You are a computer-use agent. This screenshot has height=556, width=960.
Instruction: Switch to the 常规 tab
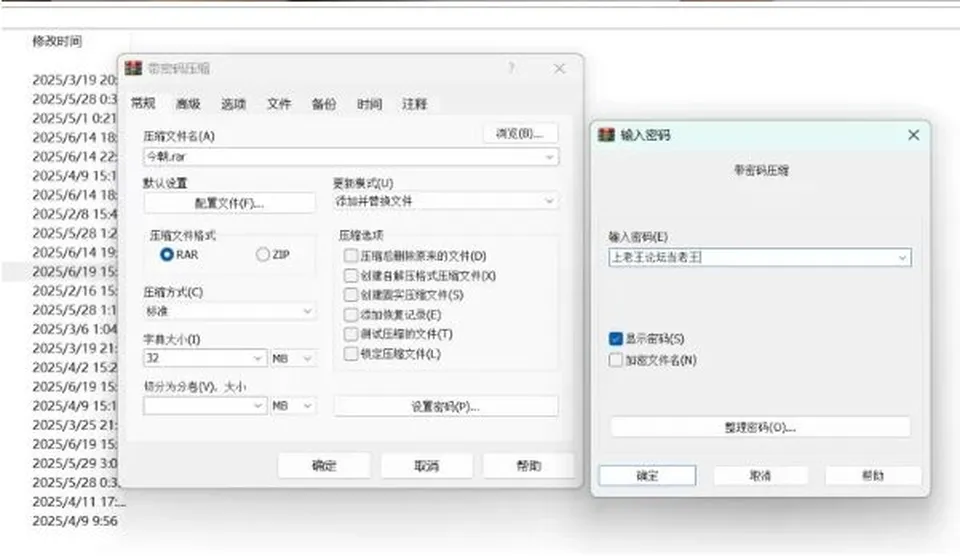143,103
